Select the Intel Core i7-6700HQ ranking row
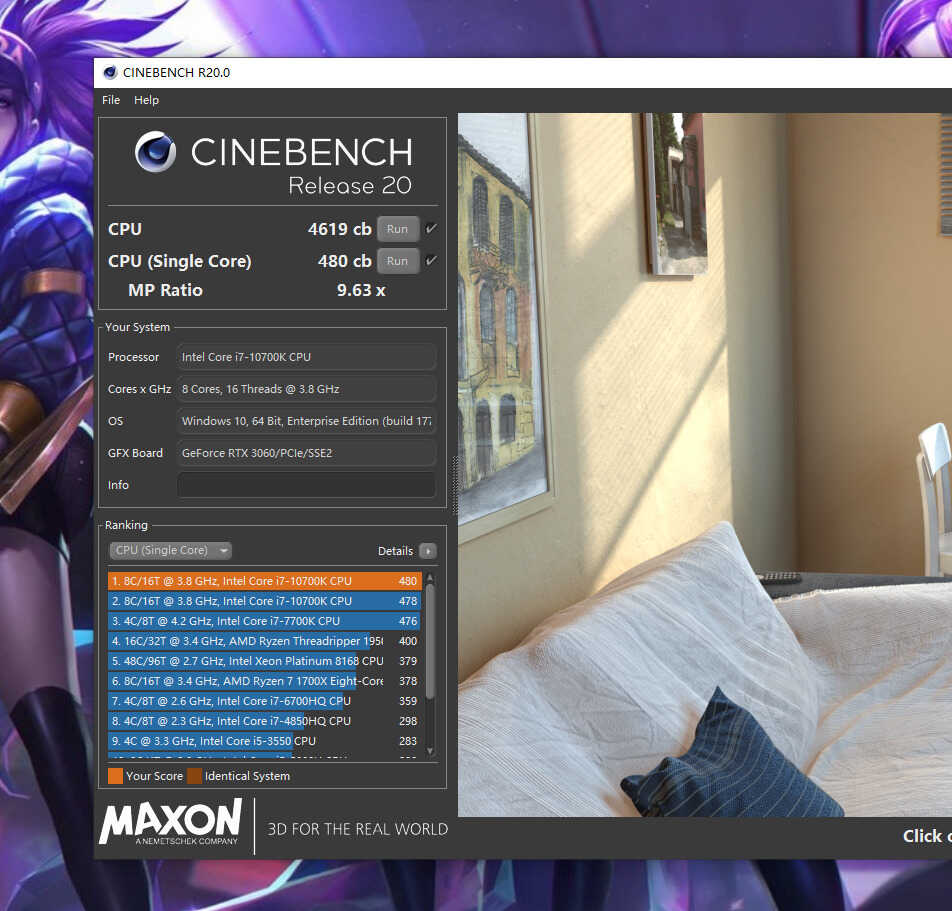Screen dimensions: 952x911 [x=265, y=701]
